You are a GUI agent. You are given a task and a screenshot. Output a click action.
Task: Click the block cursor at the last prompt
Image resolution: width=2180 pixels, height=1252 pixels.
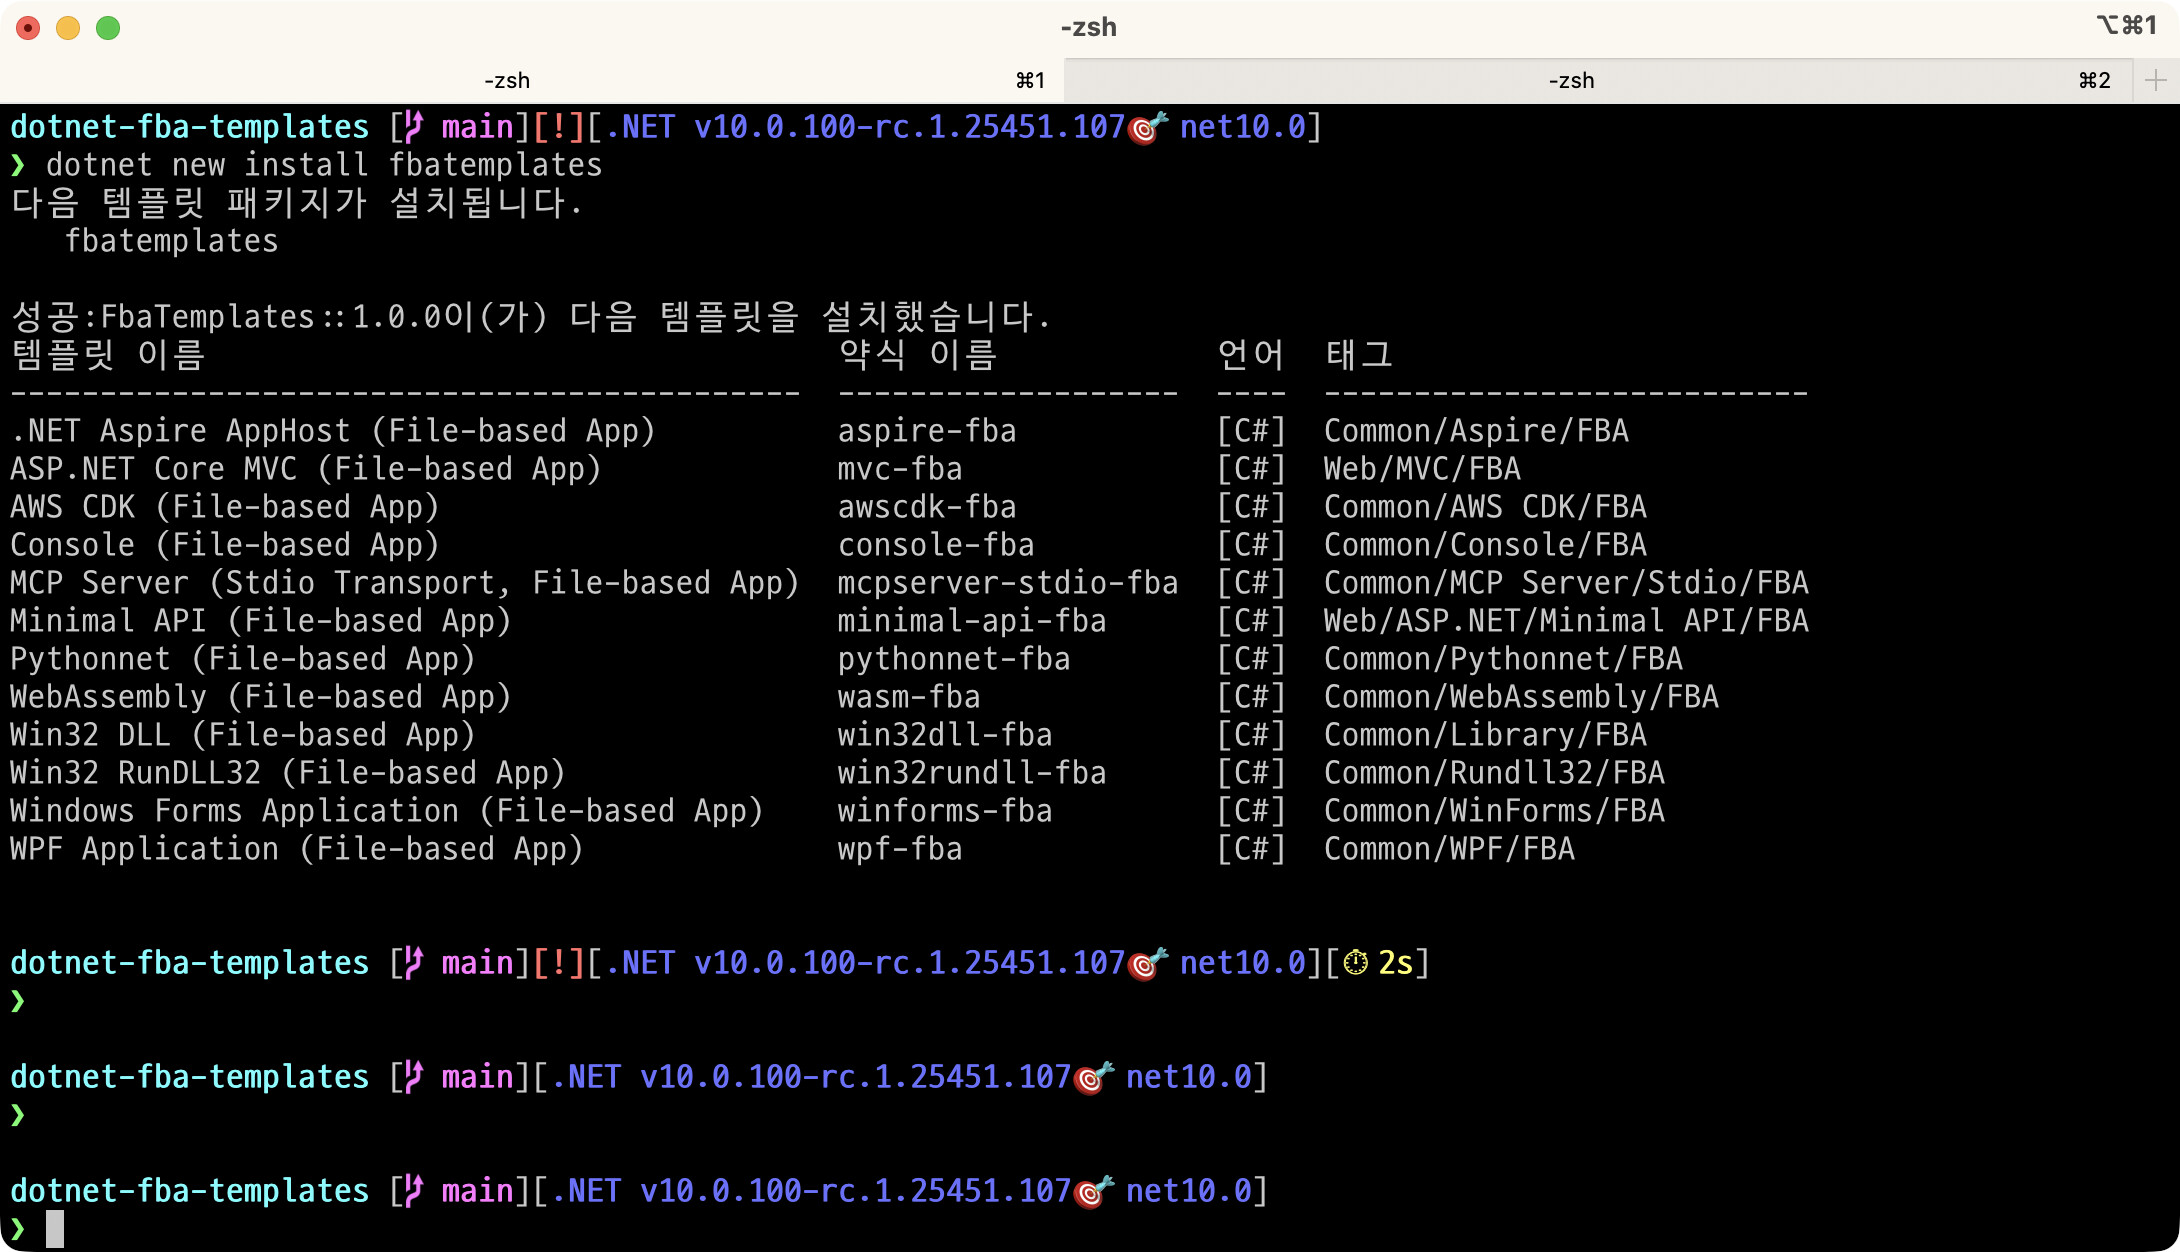coord(55,1229)
